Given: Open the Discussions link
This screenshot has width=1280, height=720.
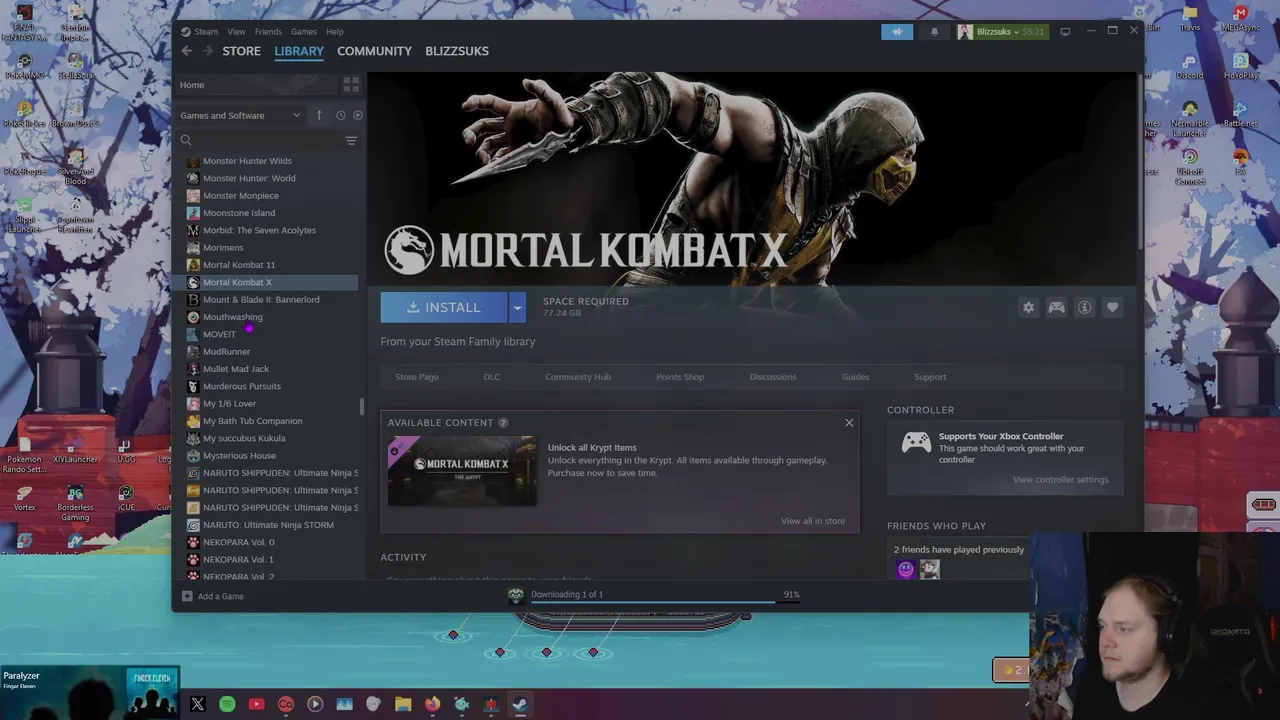Looking at the screenshot, I should (x=773, y=377).
